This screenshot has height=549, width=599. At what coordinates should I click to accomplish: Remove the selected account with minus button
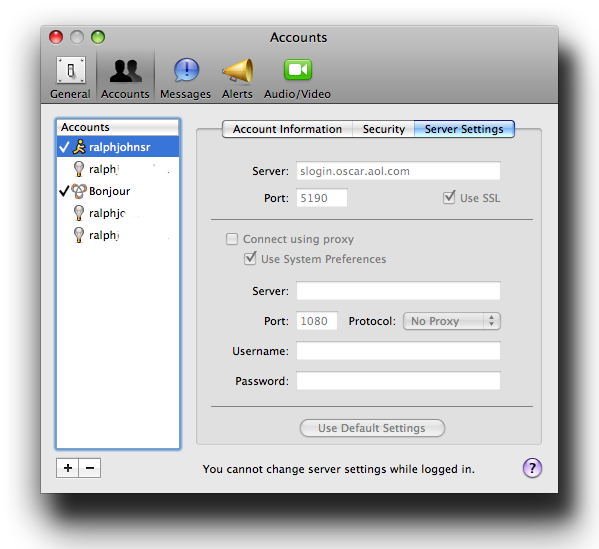click(90, 468)
